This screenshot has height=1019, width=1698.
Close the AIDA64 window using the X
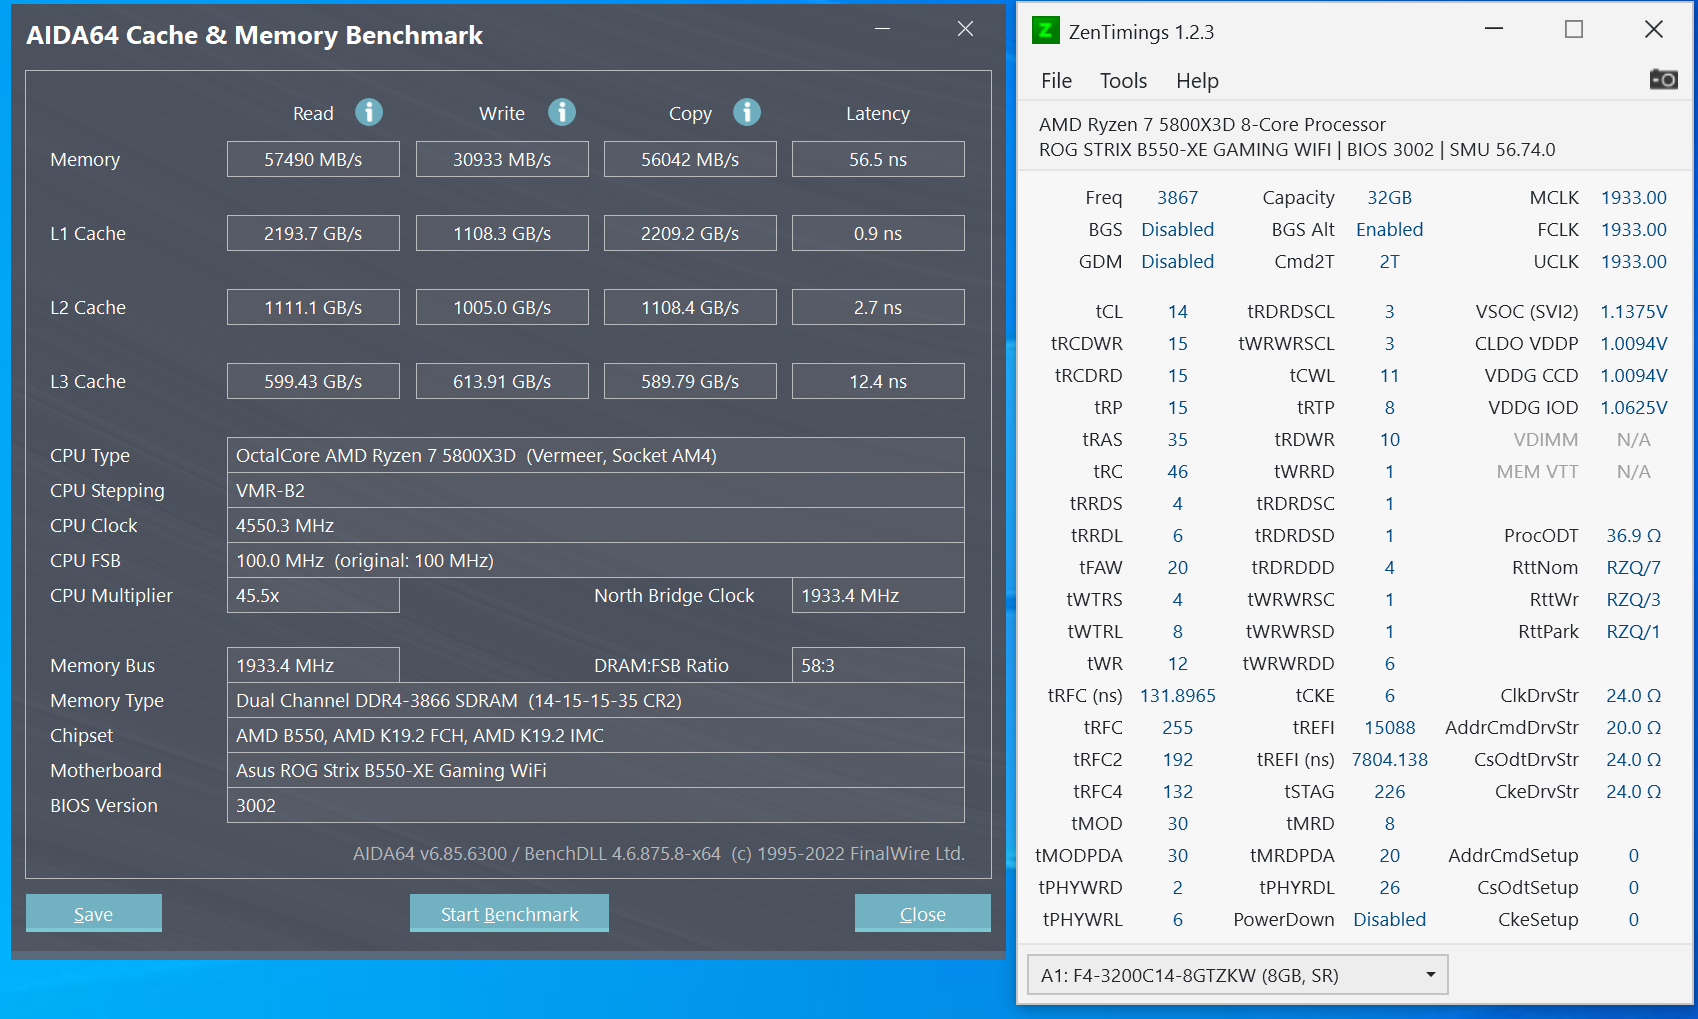[x=965, y=29]
